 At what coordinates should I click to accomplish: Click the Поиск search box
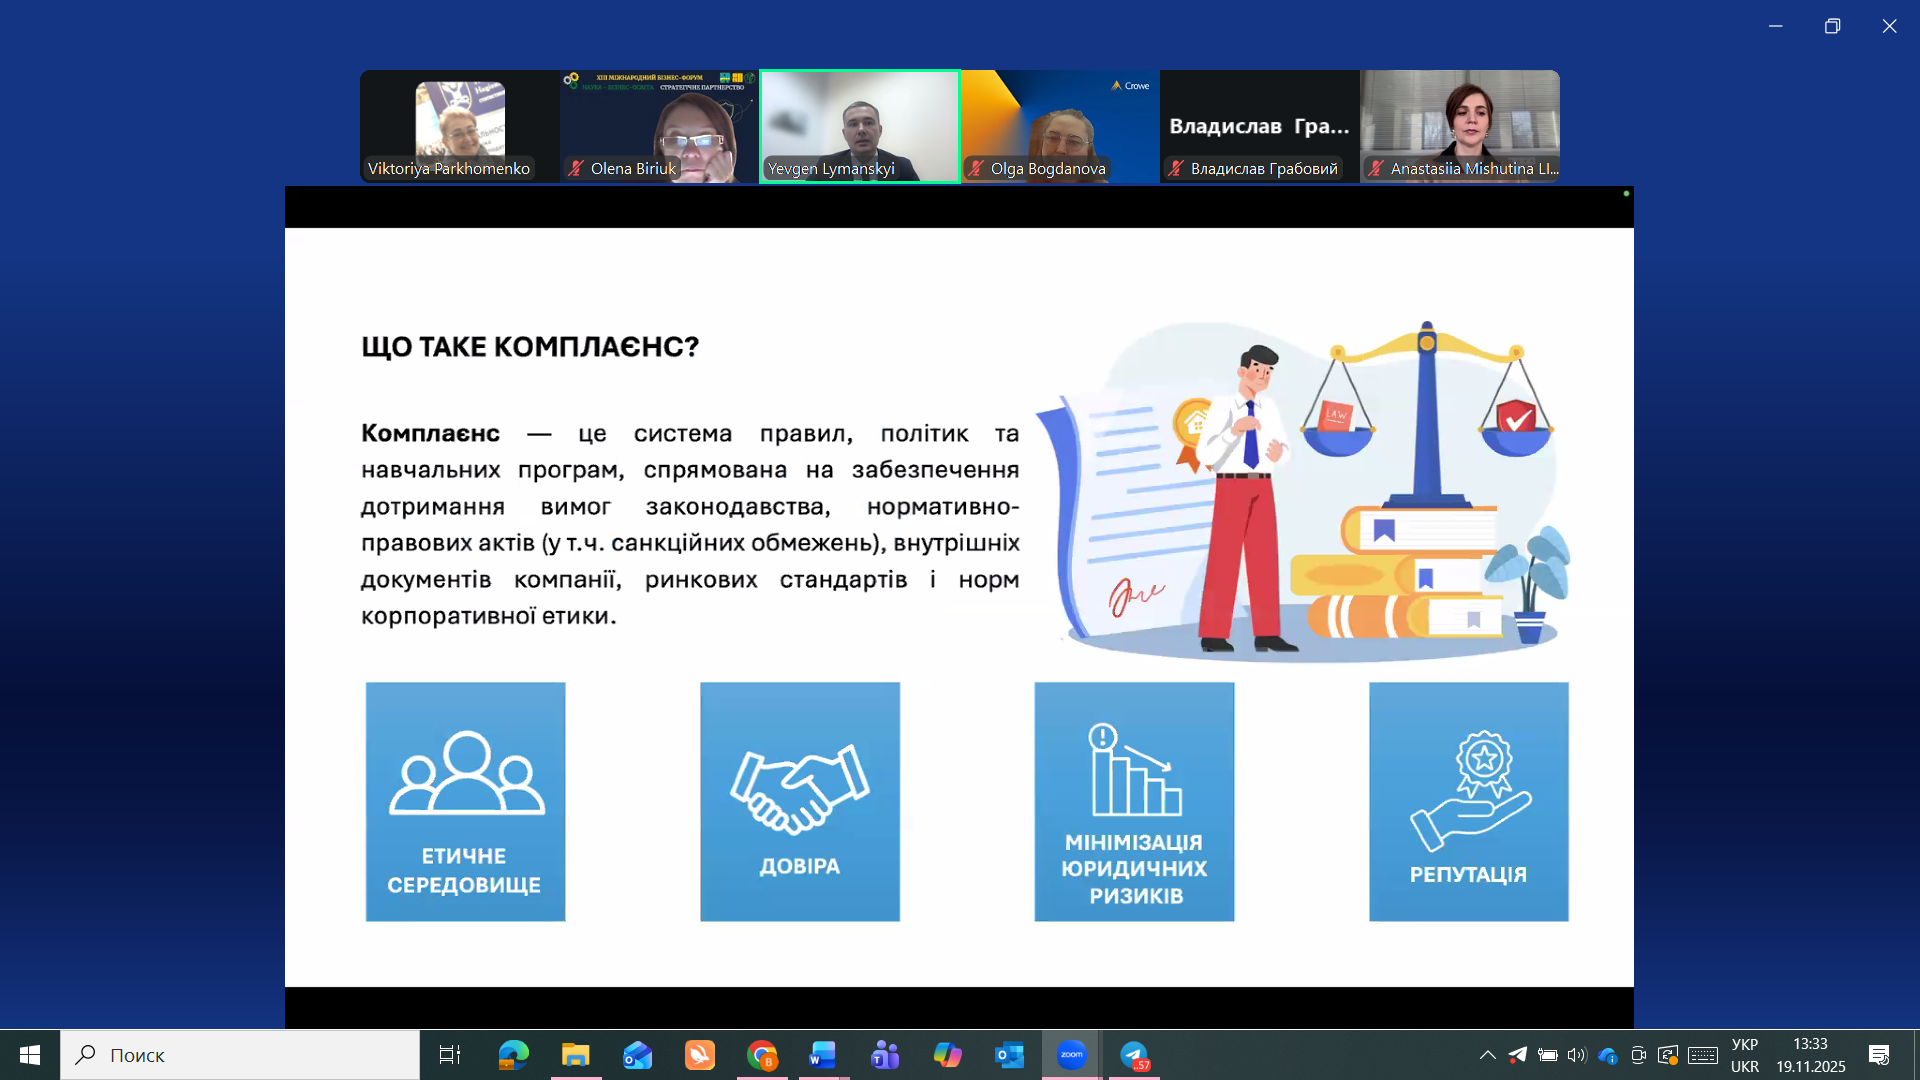pos(240,1055)
